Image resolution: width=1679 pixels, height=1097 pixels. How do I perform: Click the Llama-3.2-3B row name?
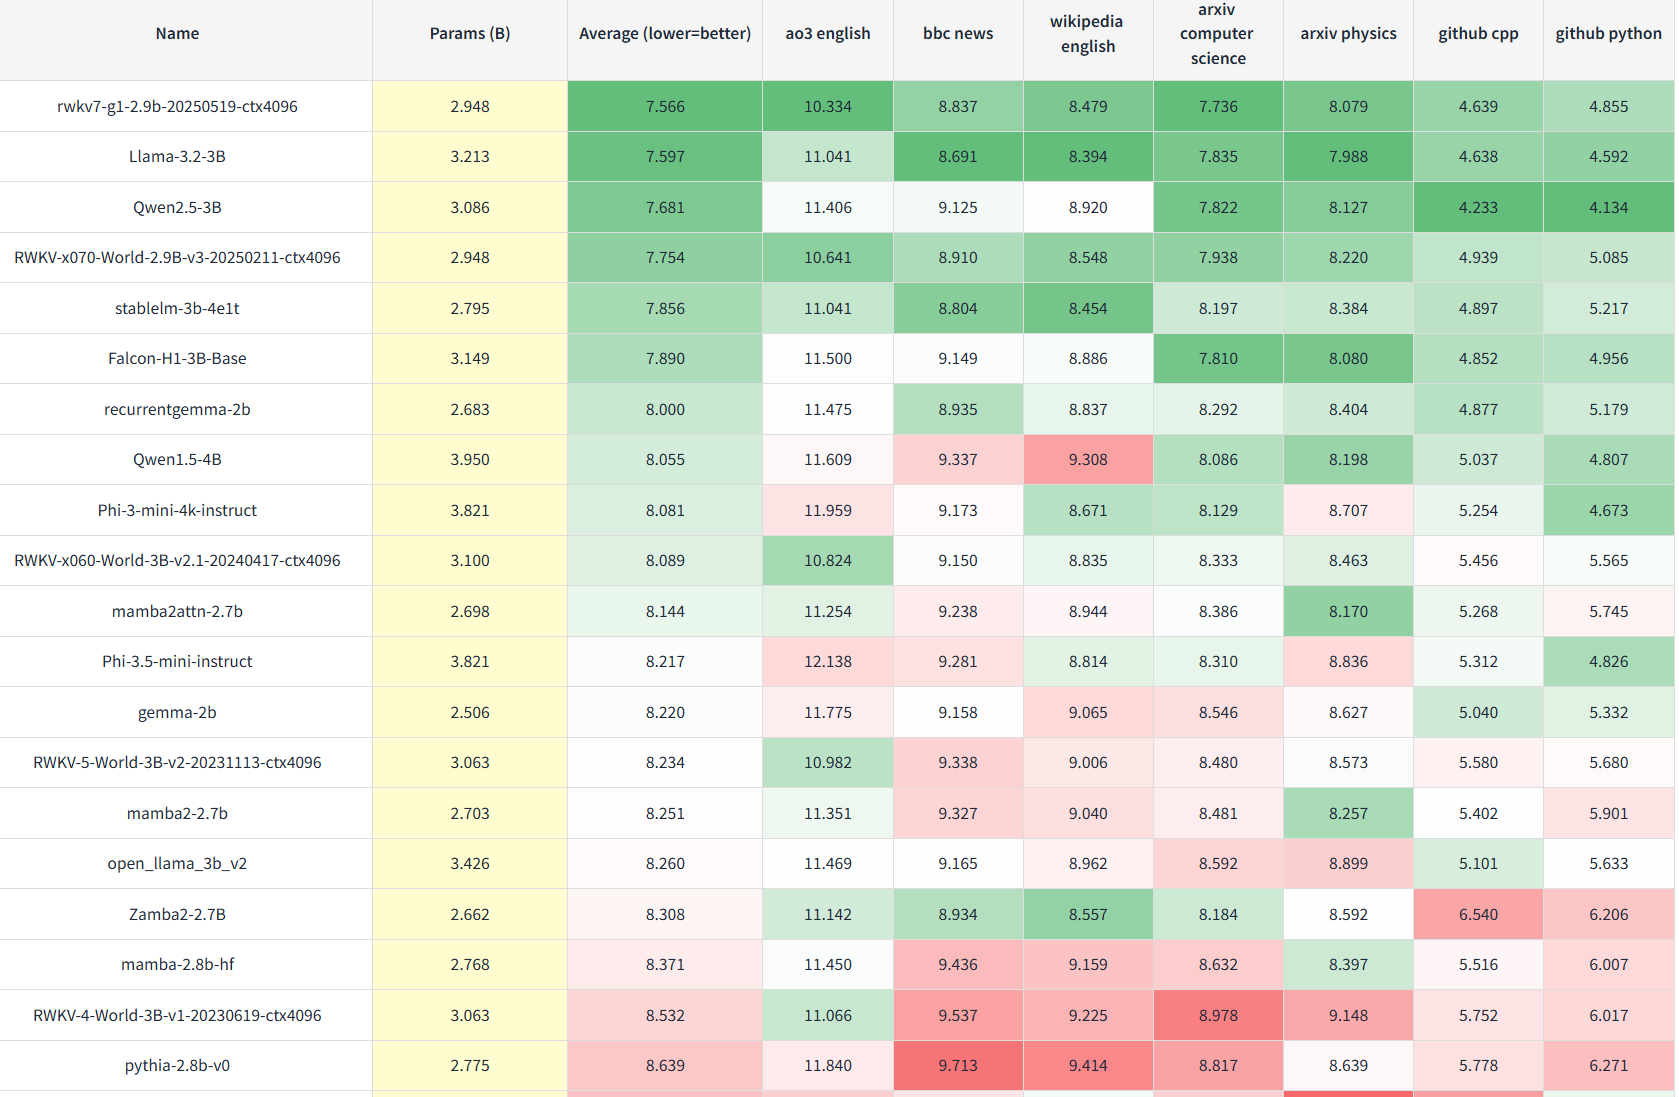coord(177,157)
